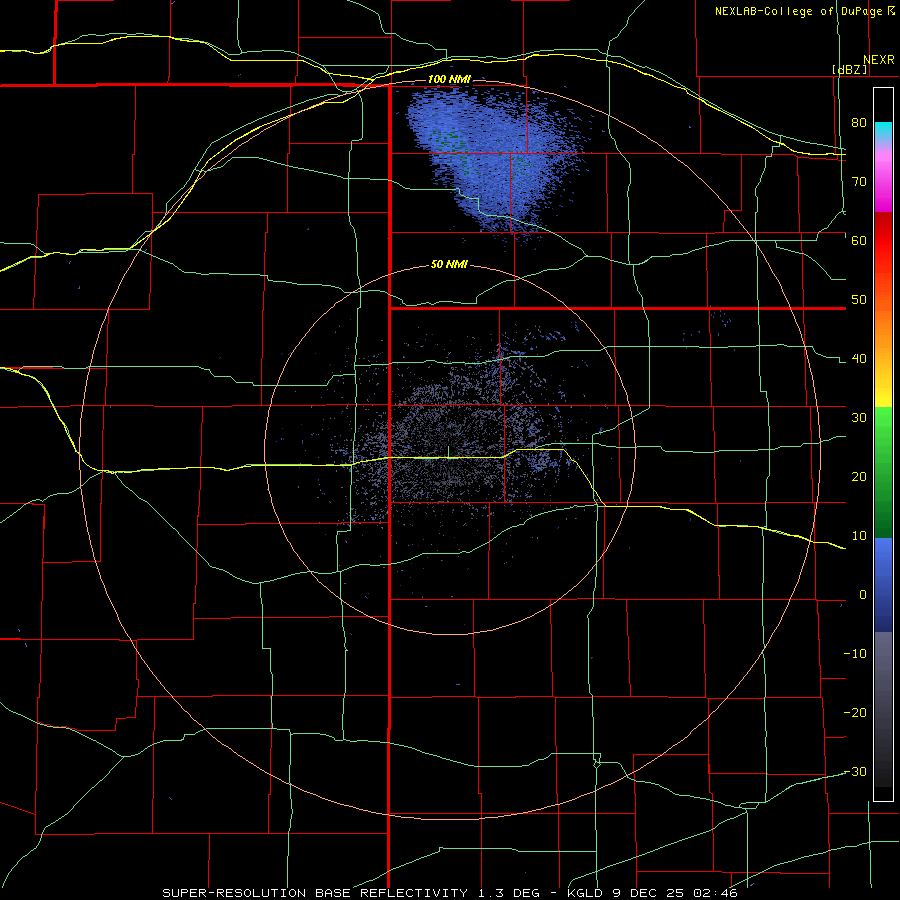Click the -30 dBZ scale value
The height and width of the screenshot is (900, 900).
click(855, 772)
